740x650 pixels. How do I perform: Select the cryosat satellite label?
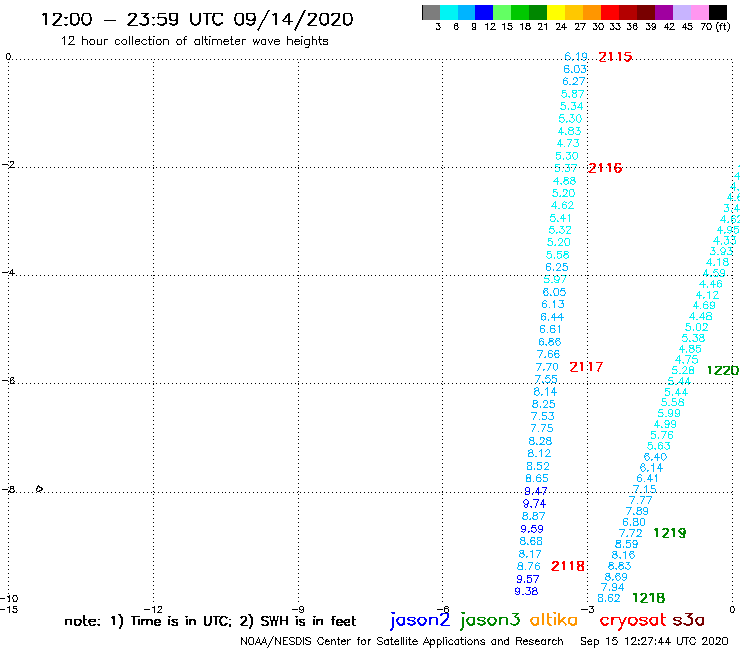[x=633, y=621]
